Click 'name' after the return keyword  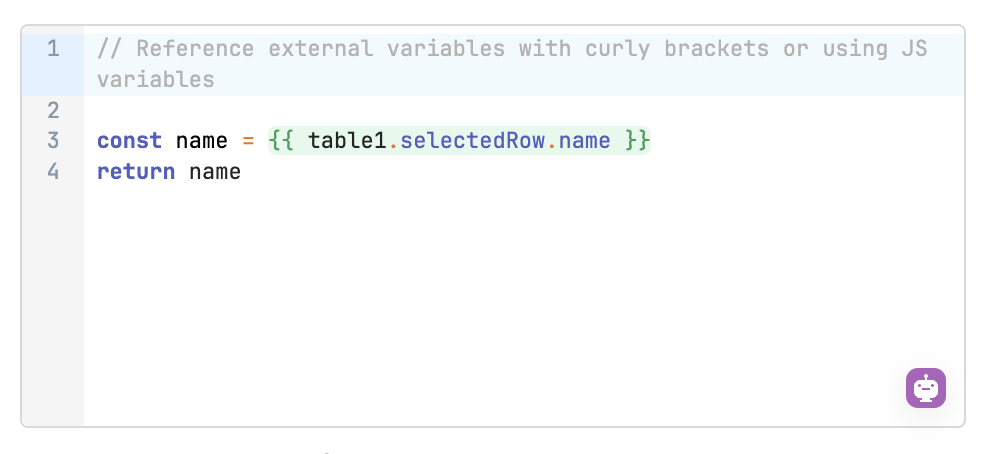[x=215, y=171]
